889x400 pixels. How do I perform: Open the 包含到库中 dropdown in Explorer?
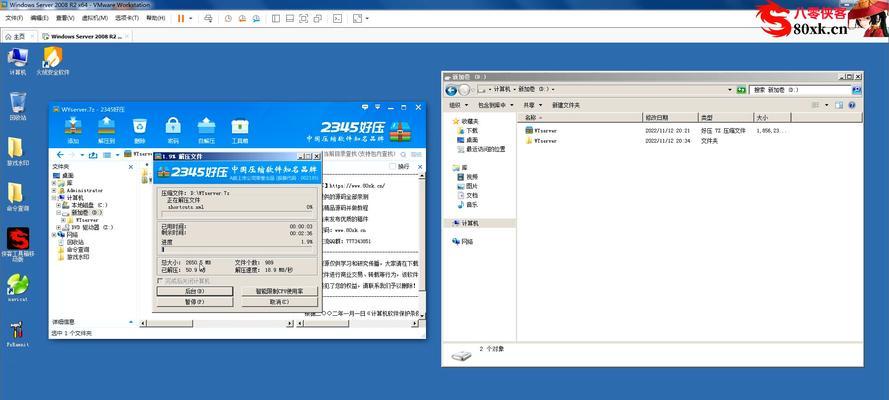coord(496,105)
